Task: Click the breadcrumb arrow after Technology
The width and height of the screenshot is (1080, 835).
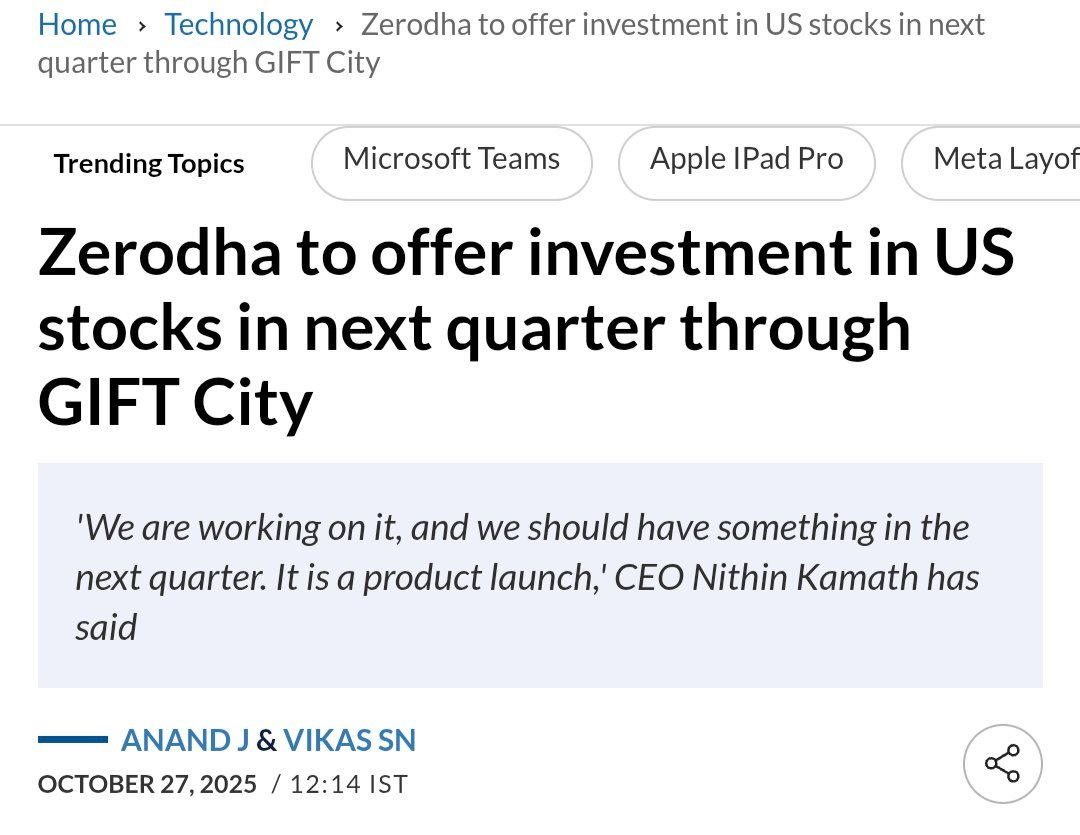Action: point(337,26)
